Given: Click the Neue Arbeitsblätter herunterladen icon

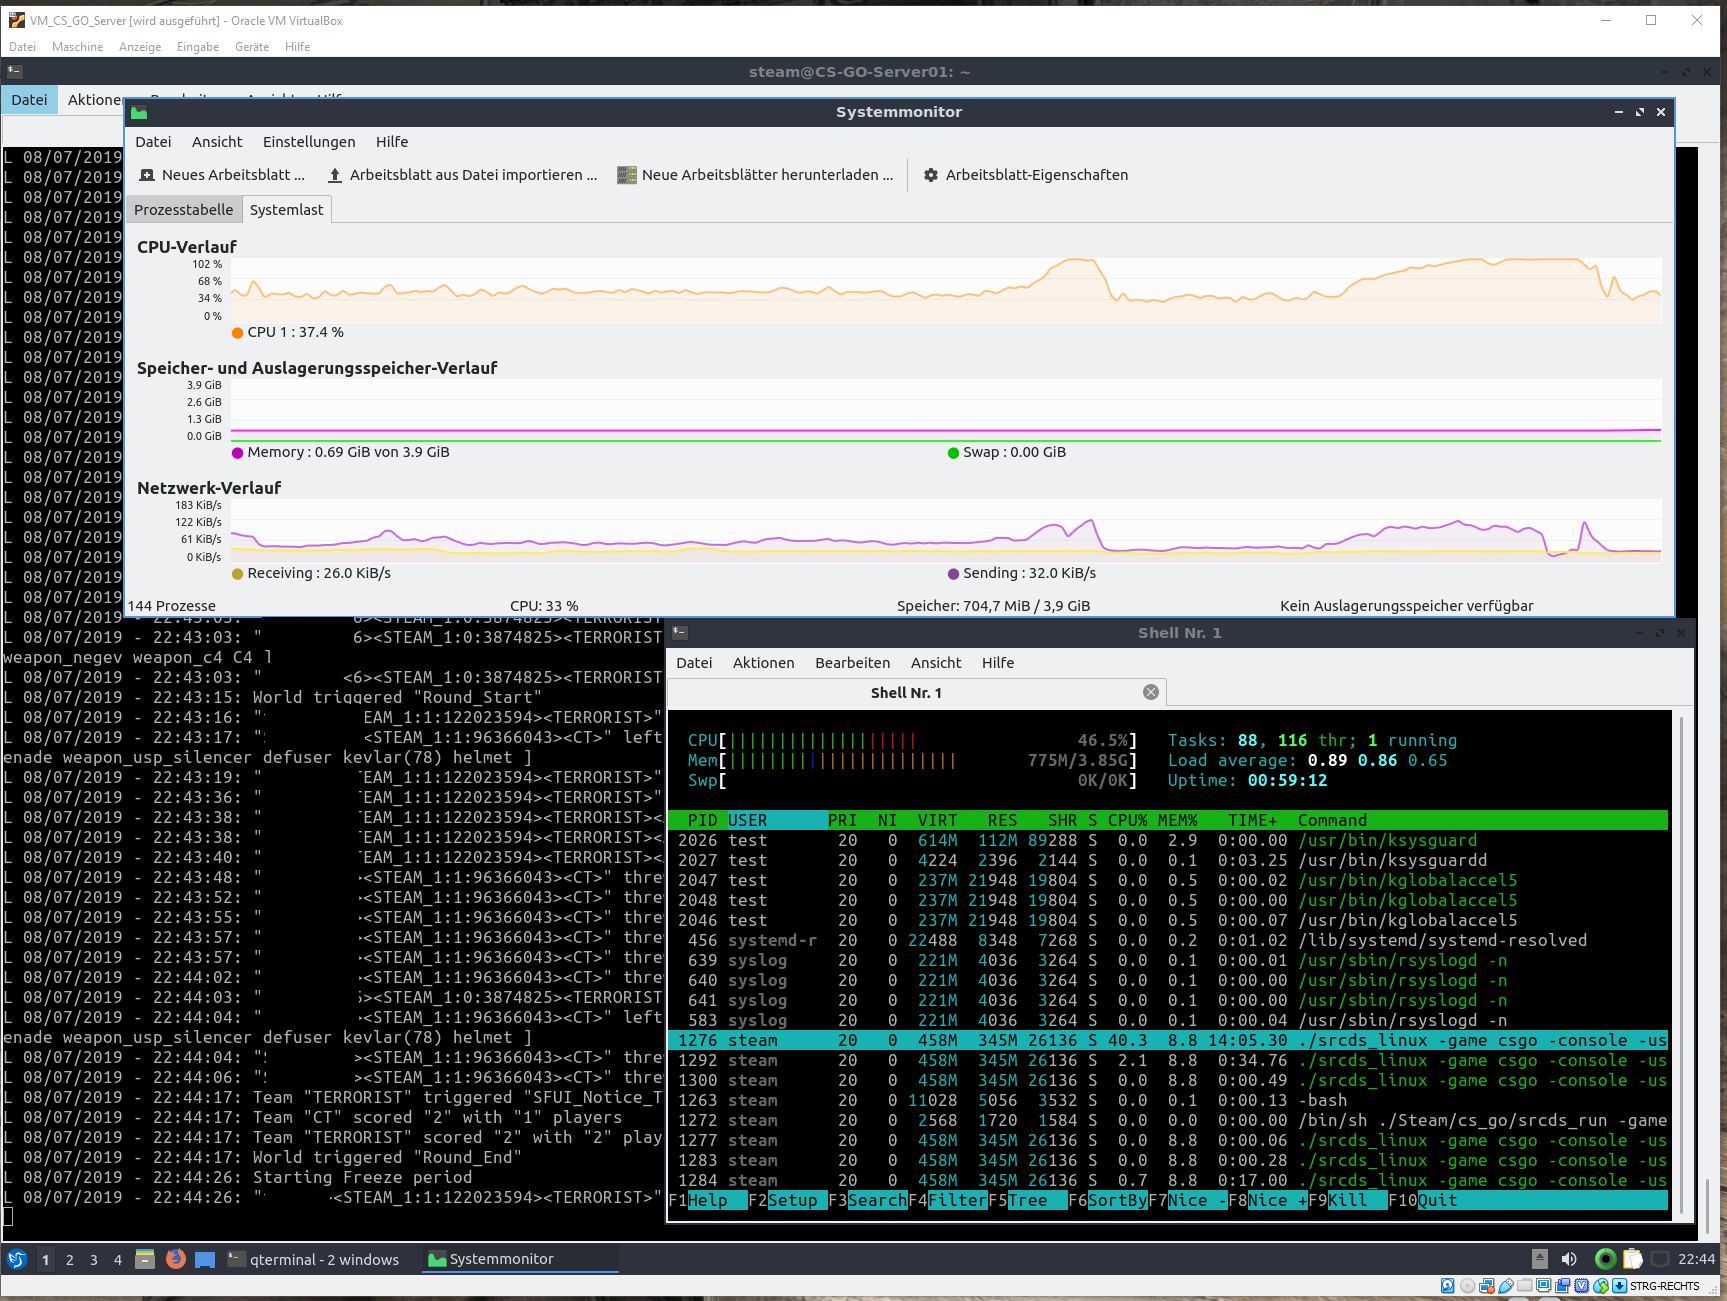Looking at the screenshot, I should click(x=627, y=174).
